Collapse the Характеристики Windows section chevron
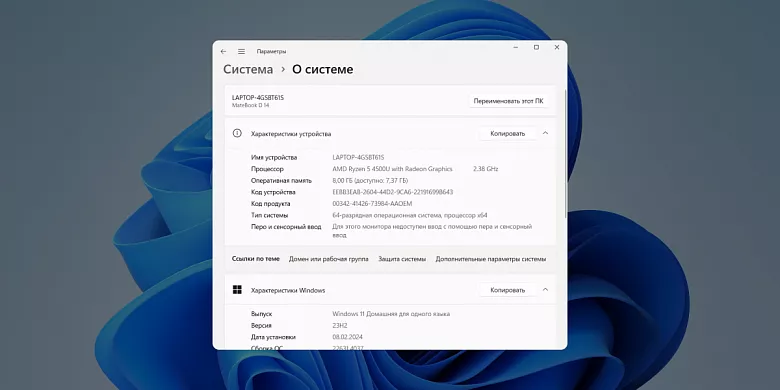 tap(545, 290)
